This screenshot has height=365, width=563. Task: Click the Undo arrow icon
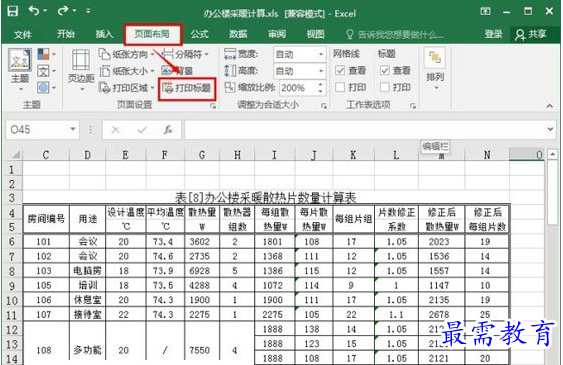pos(34,11)
